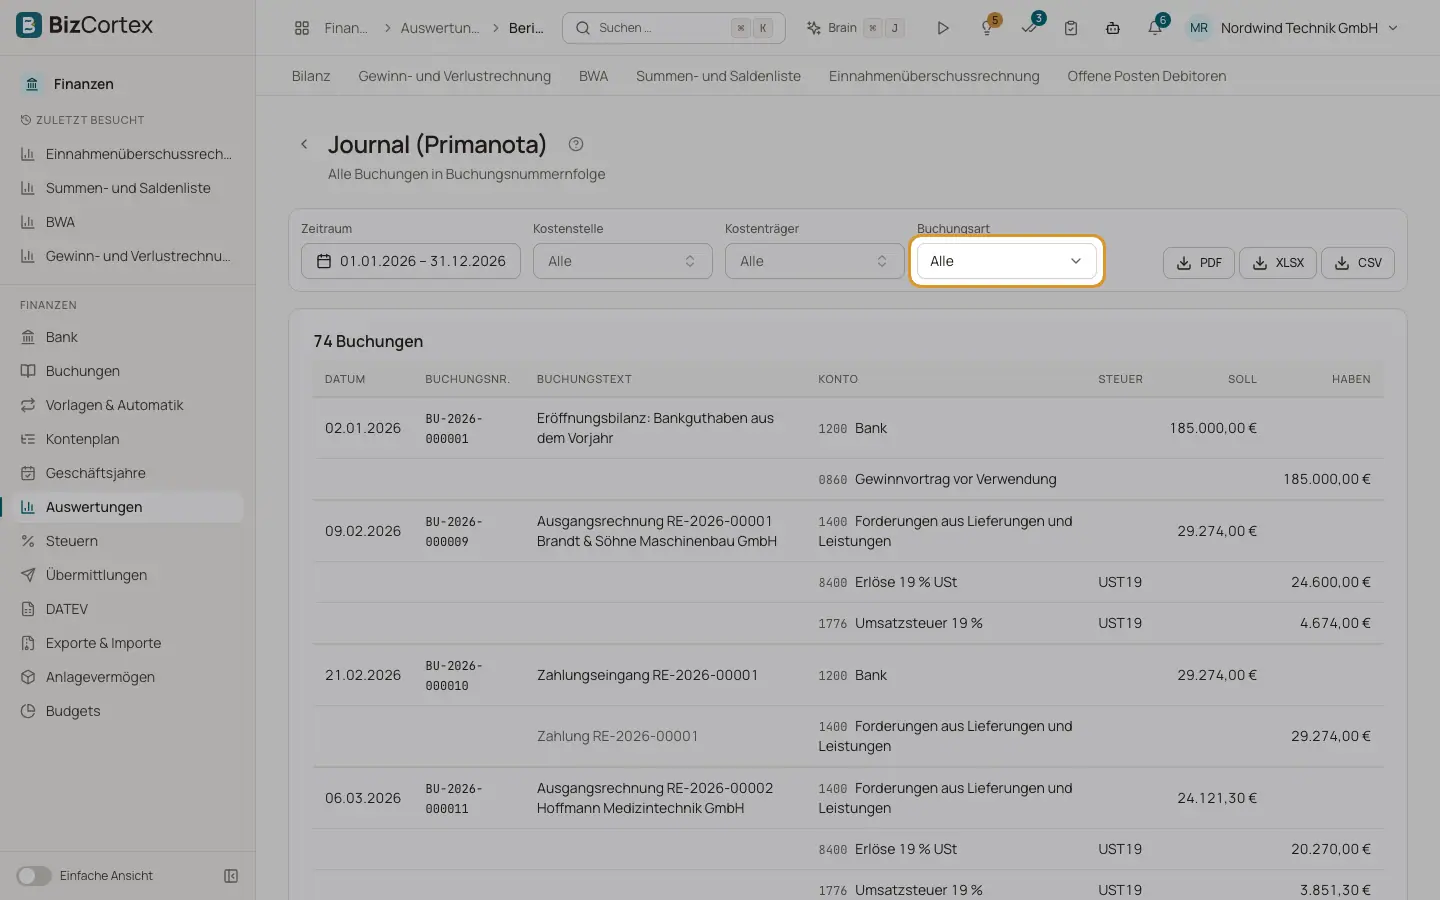This screenshot has height=900, width=1440.
Task: Click the help icon beside Journal (Primanota)
Action: coord(576,144)
